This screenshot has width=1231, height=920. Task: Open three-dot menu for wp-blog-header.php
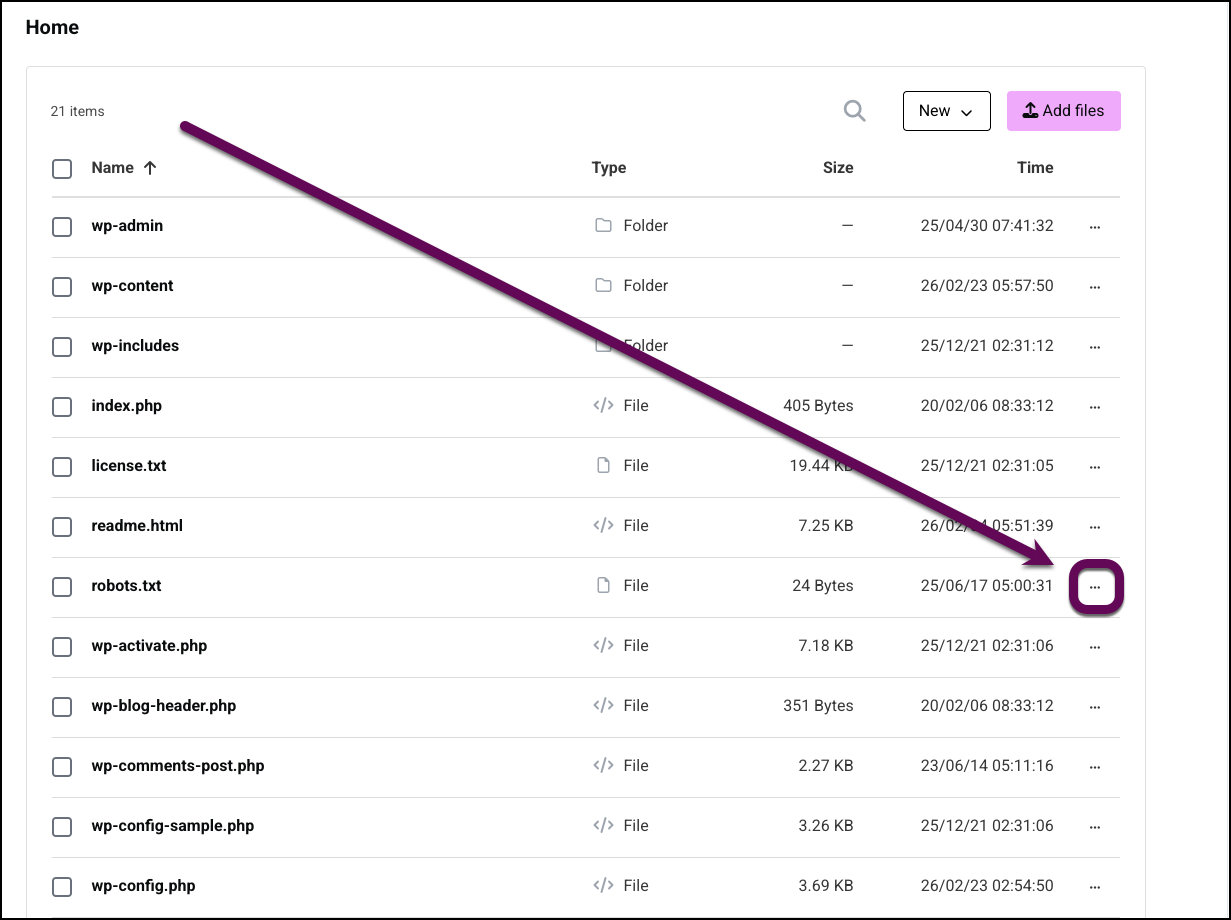pos(1095,707)
